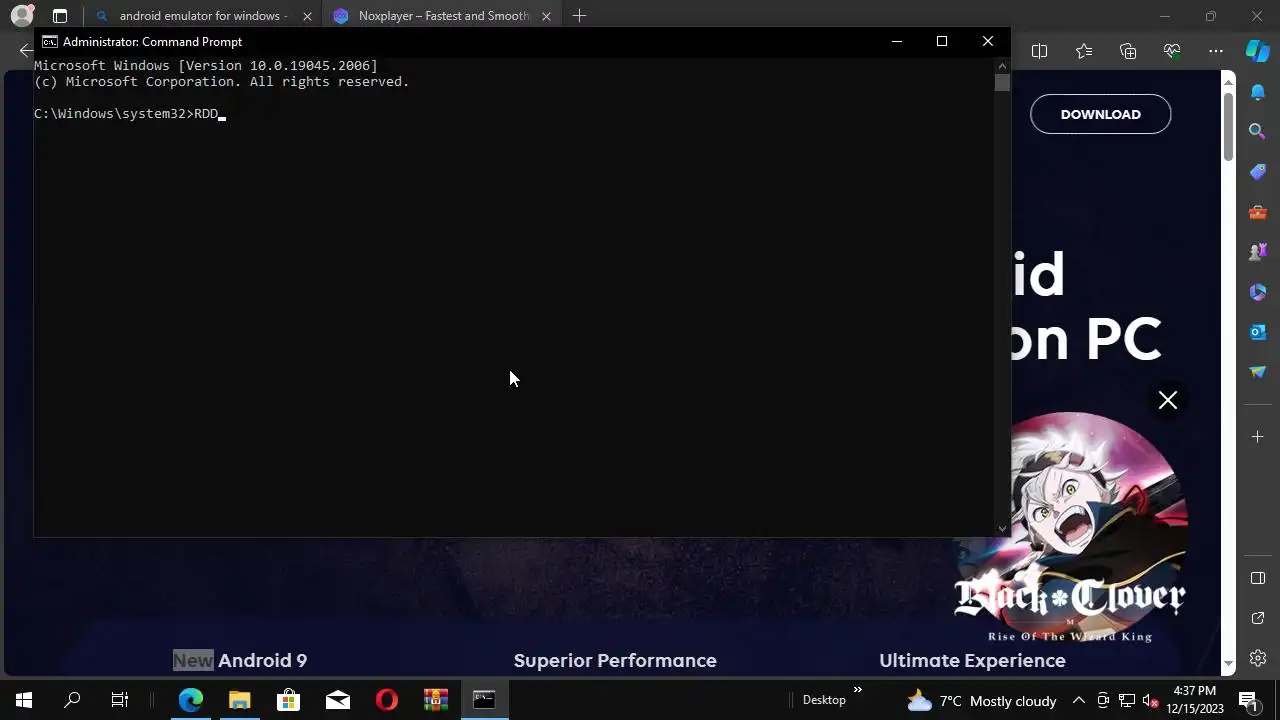Switch to the android emulator for windows tab

click(203, 16)
